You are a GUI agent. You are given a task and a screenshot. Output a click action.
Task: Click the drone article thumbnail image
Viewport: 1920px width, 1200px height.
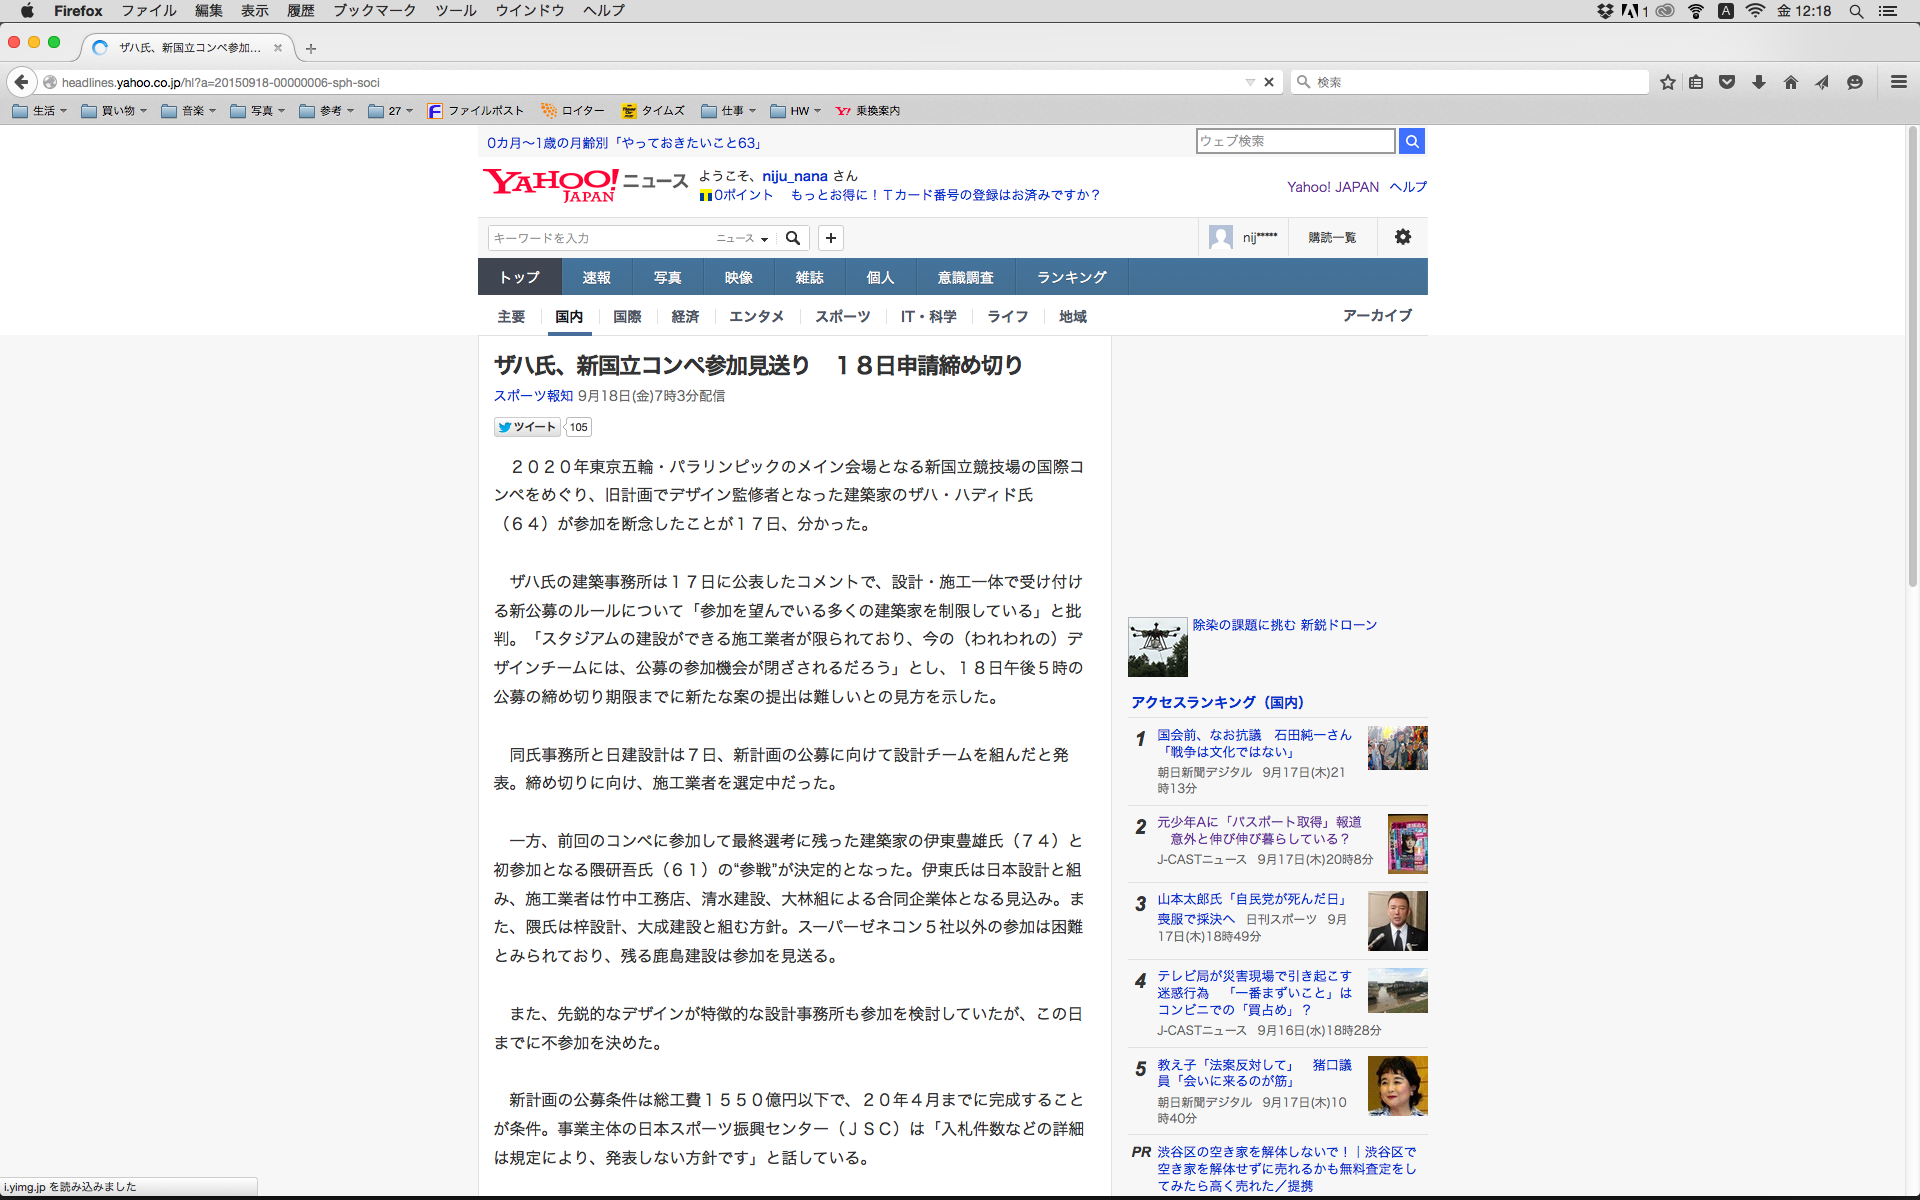click(1157, 647)
